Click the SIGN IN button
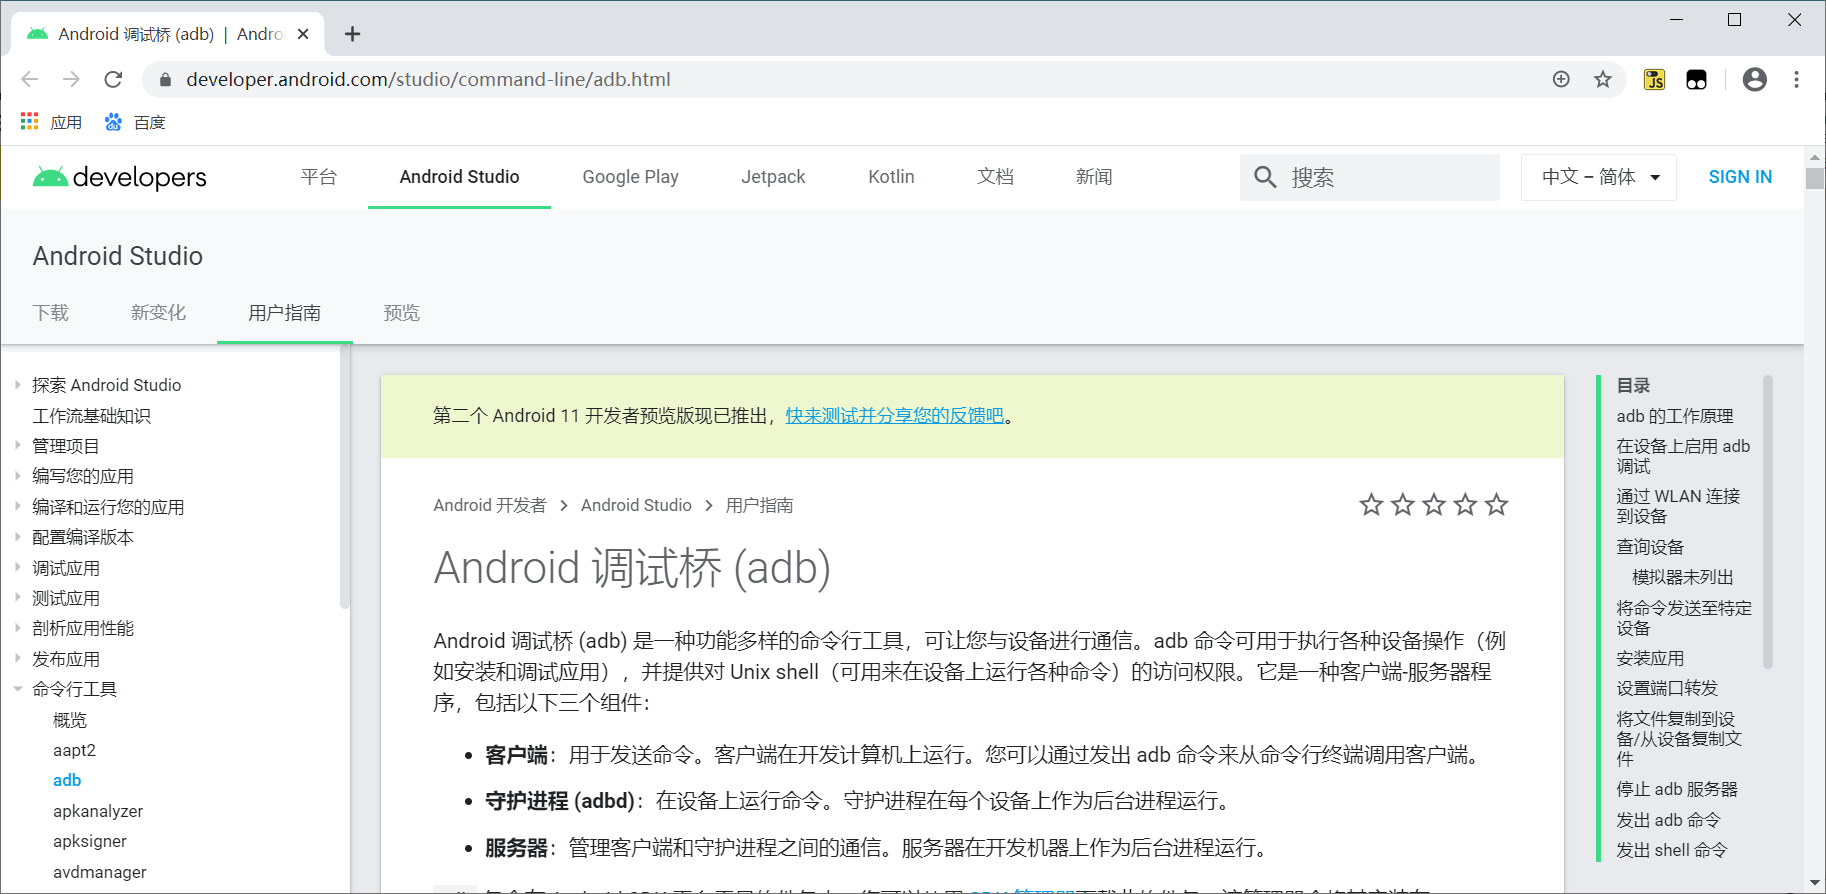The image size is (1826, 894). pos(1740,177)
